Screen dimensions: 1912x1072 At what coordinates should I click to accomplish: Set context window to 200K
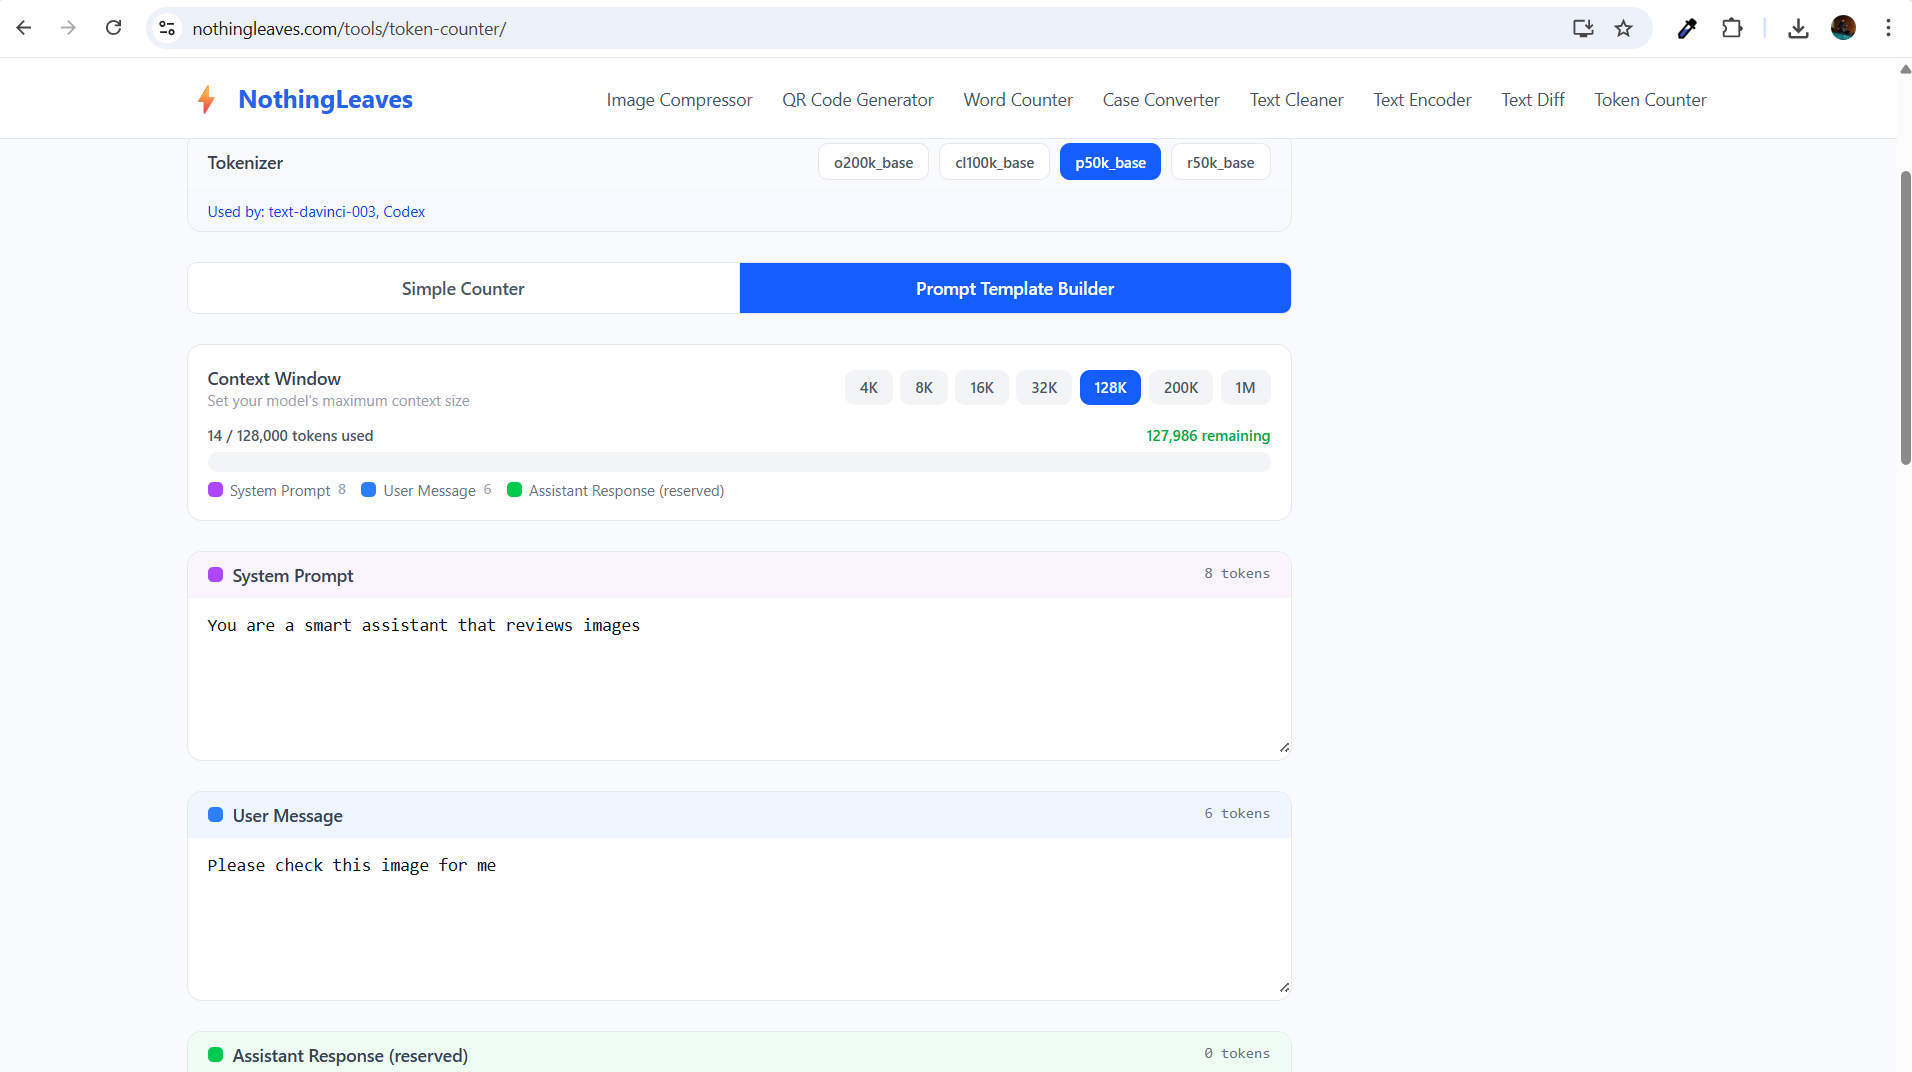point(1180,387)
